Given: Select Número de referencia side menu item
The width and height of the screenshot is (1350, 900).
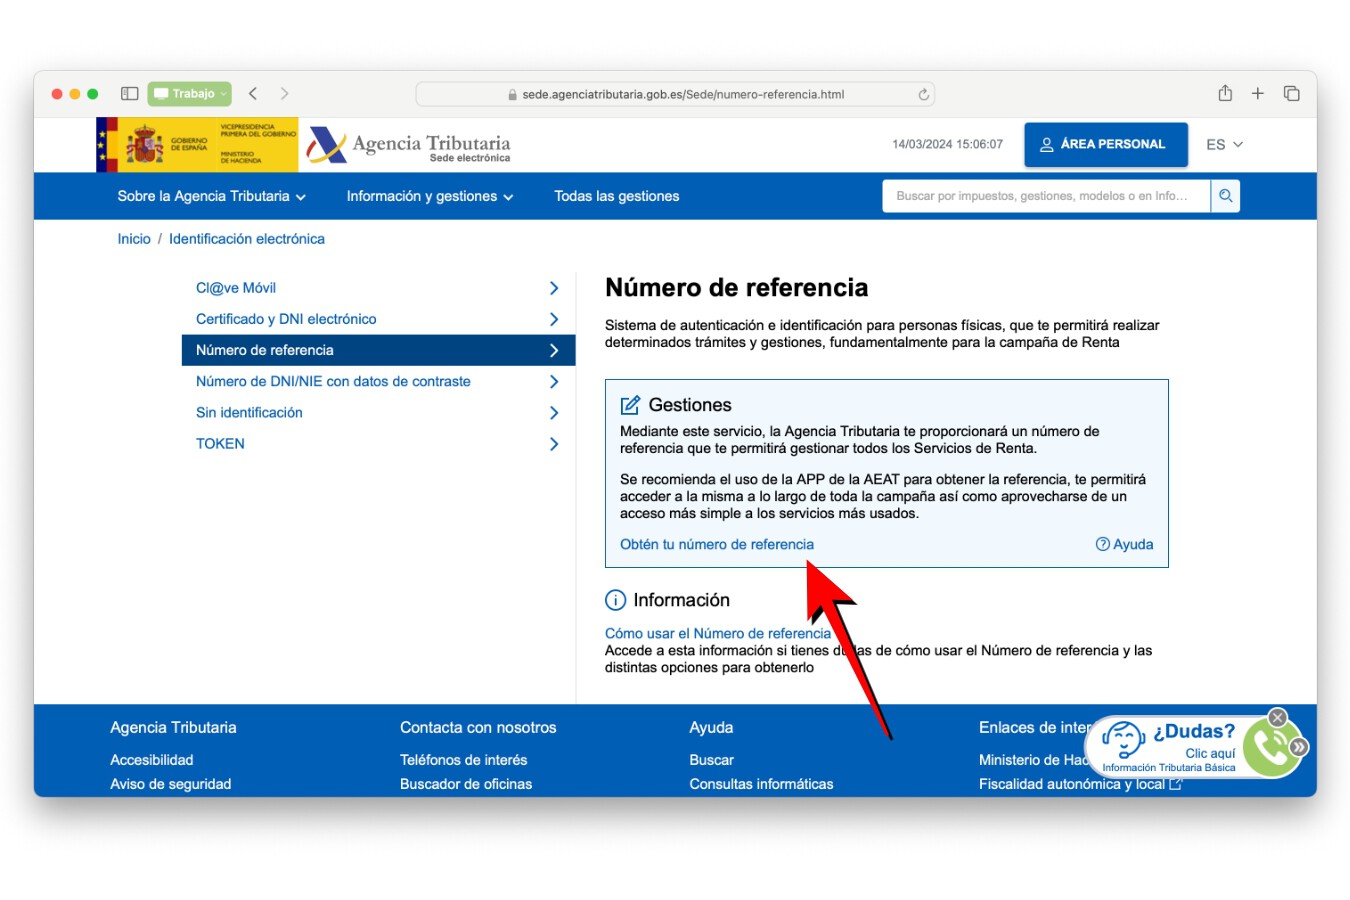Looking at the screenshot, I should tap(378, 350).
